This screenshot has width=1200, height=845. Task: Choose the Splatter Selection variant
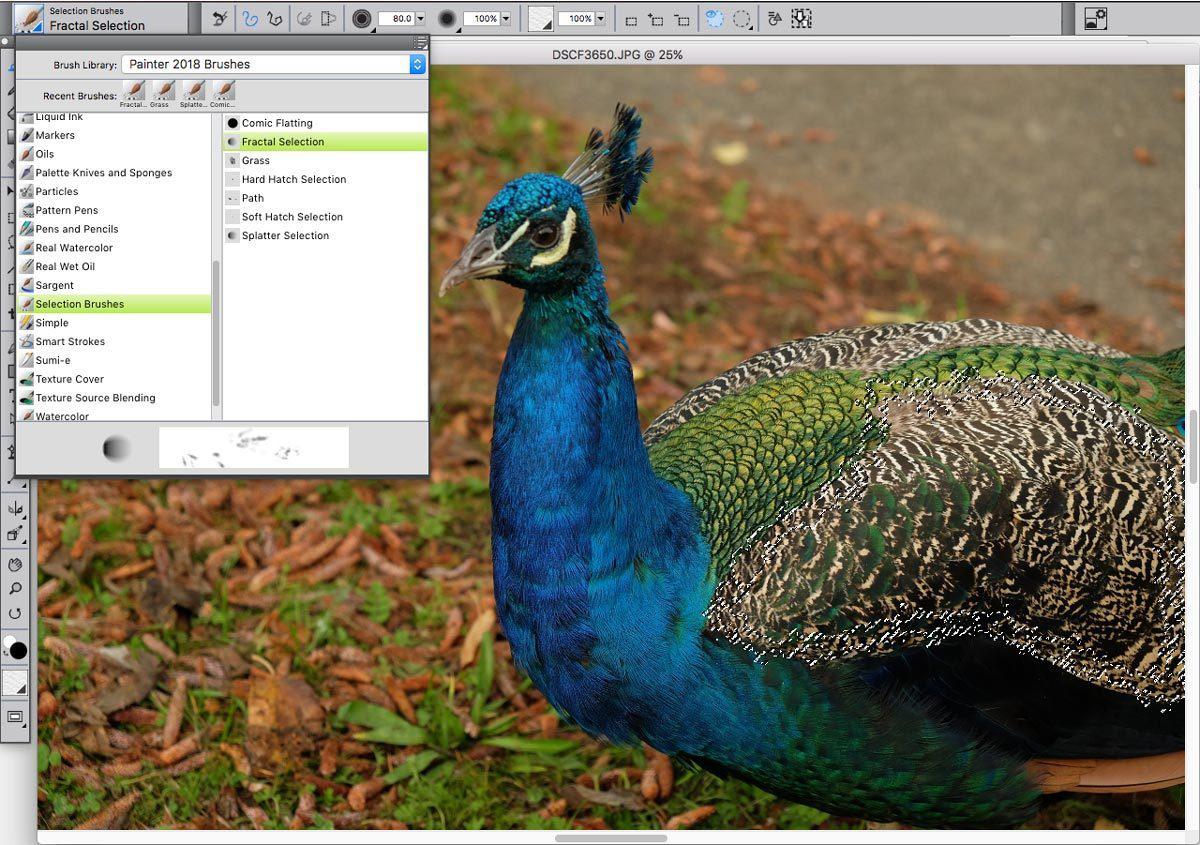(x=325, y=236)
